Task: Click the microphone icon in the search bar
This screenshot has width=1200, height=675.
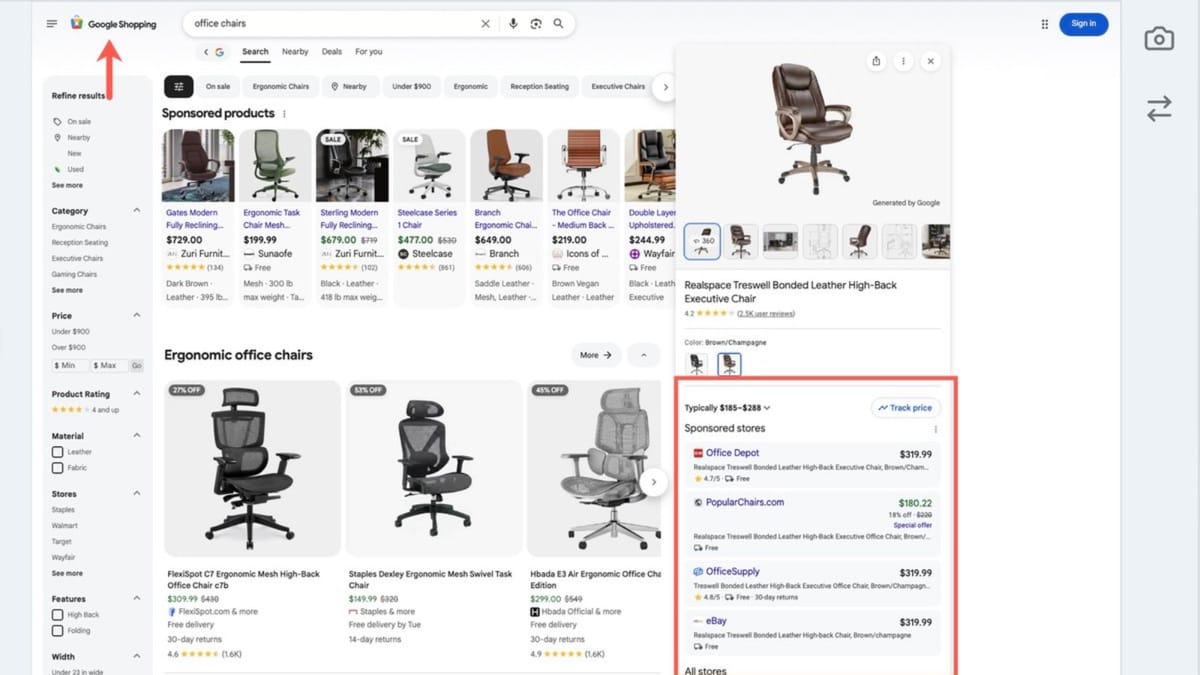Action: (513, 22)
